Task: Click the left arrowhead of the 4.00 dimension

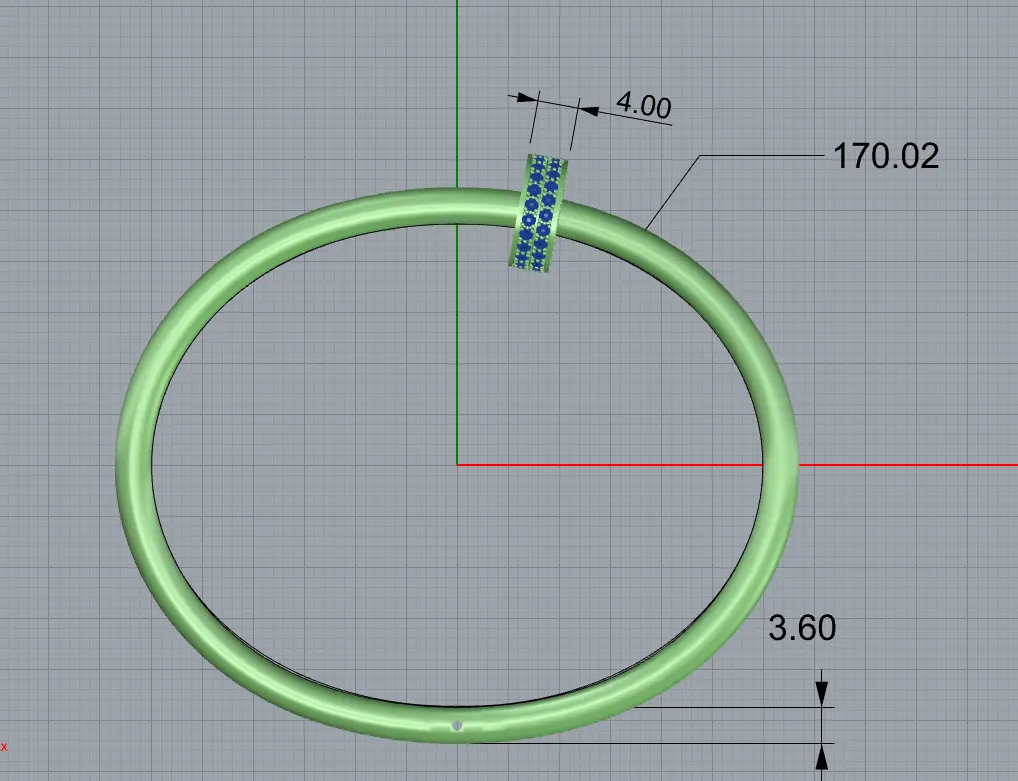Action: (x=525, y=98)
